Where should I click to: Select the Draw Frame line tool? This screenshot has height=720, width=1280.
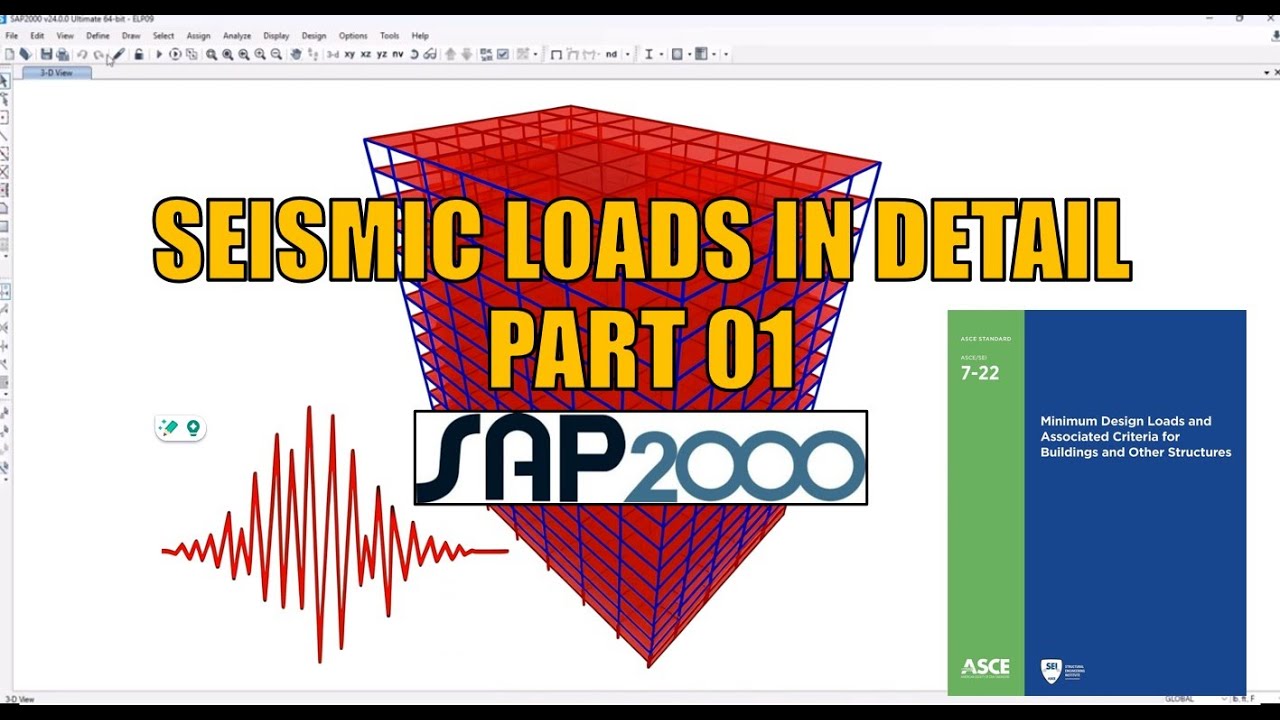point(5,135)
